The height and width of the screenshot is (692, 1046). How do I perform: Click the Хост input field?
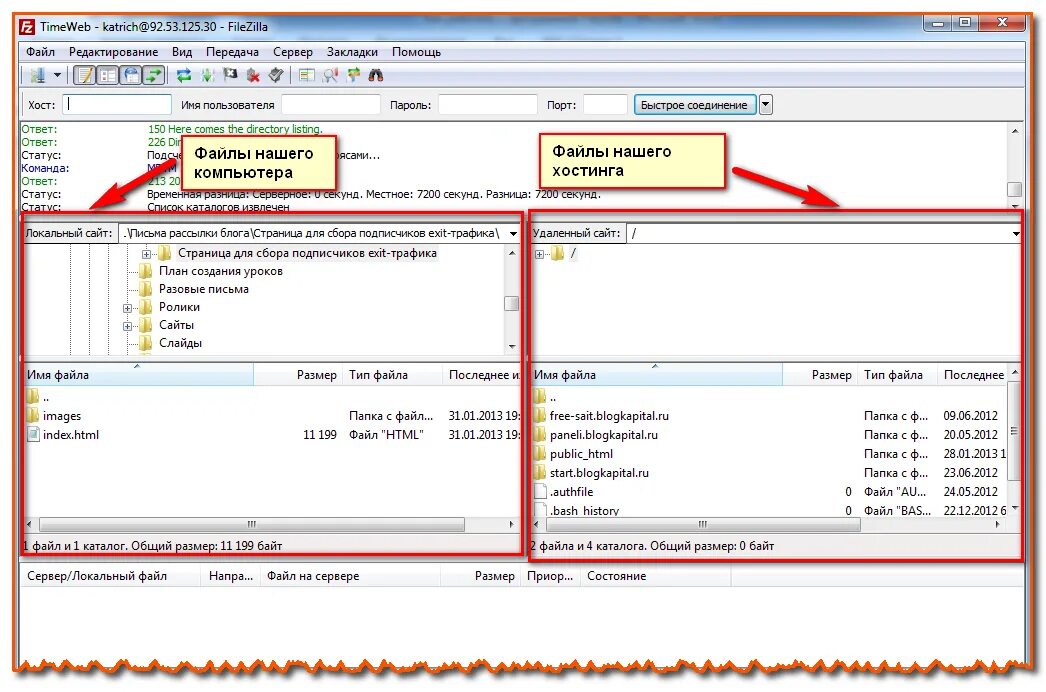117,105
